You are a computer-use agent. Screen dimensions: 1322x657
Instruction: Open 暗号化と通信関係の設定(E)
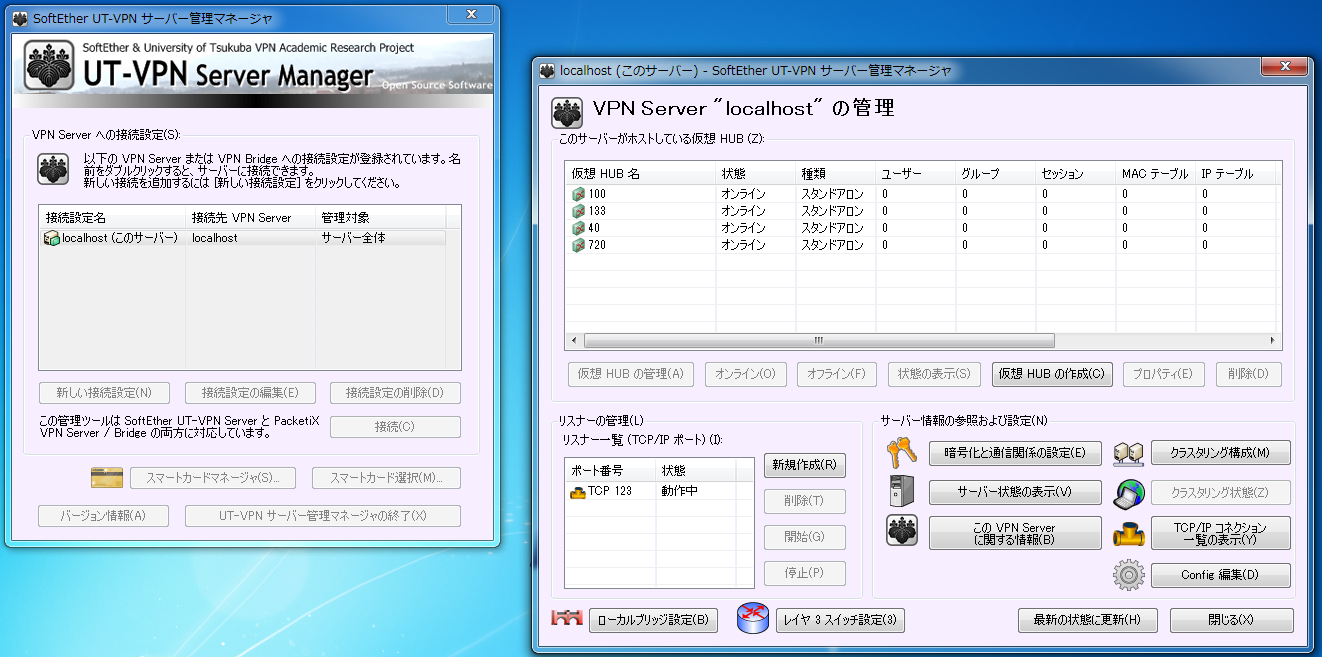coord(1015,453)
